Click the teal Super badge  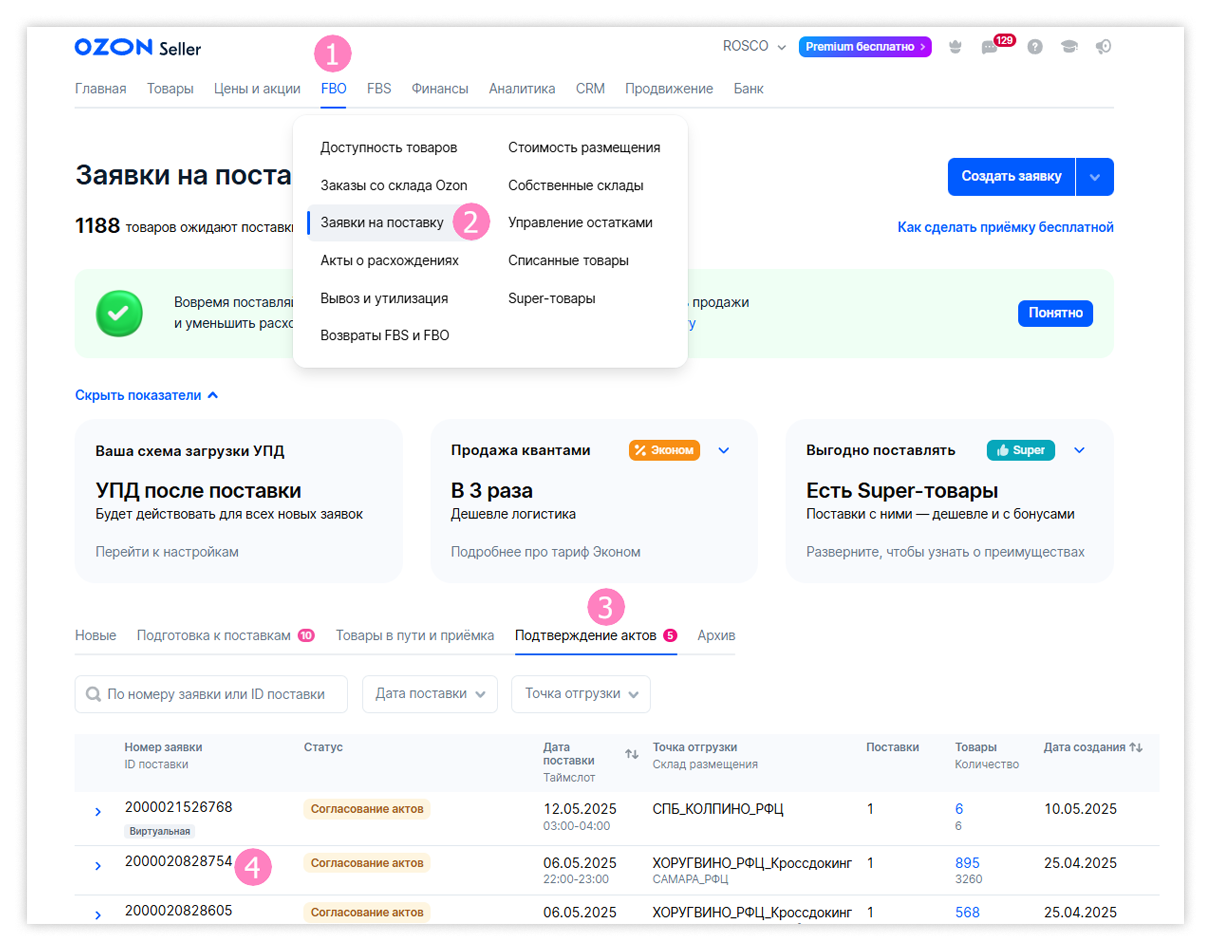tap(1020, 450)
